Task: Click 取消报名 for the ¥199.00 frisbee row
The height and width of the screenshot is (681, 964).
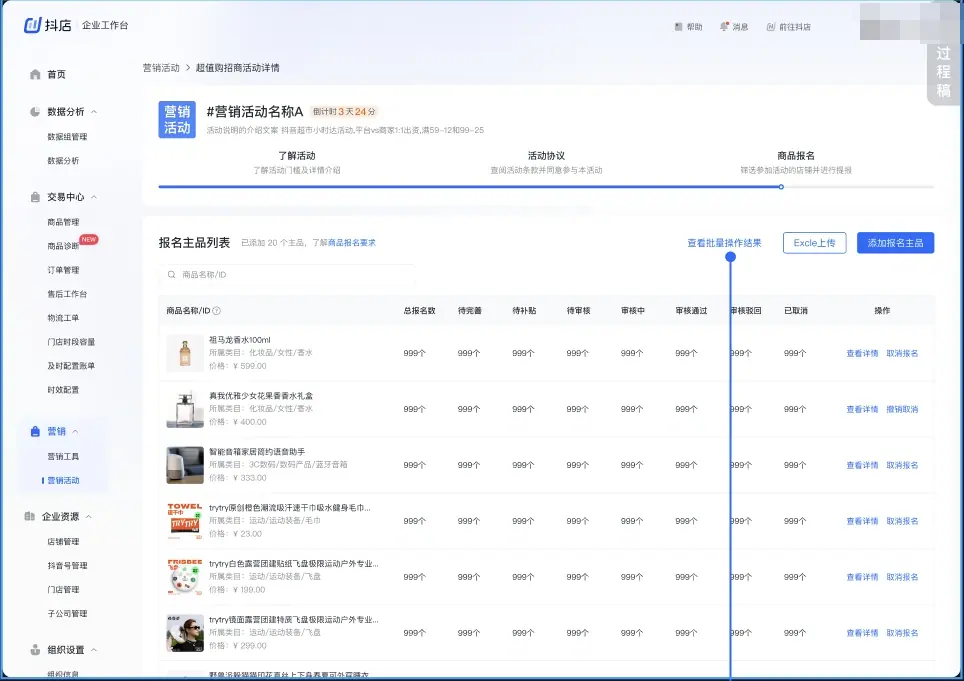Action: [902, 577]
